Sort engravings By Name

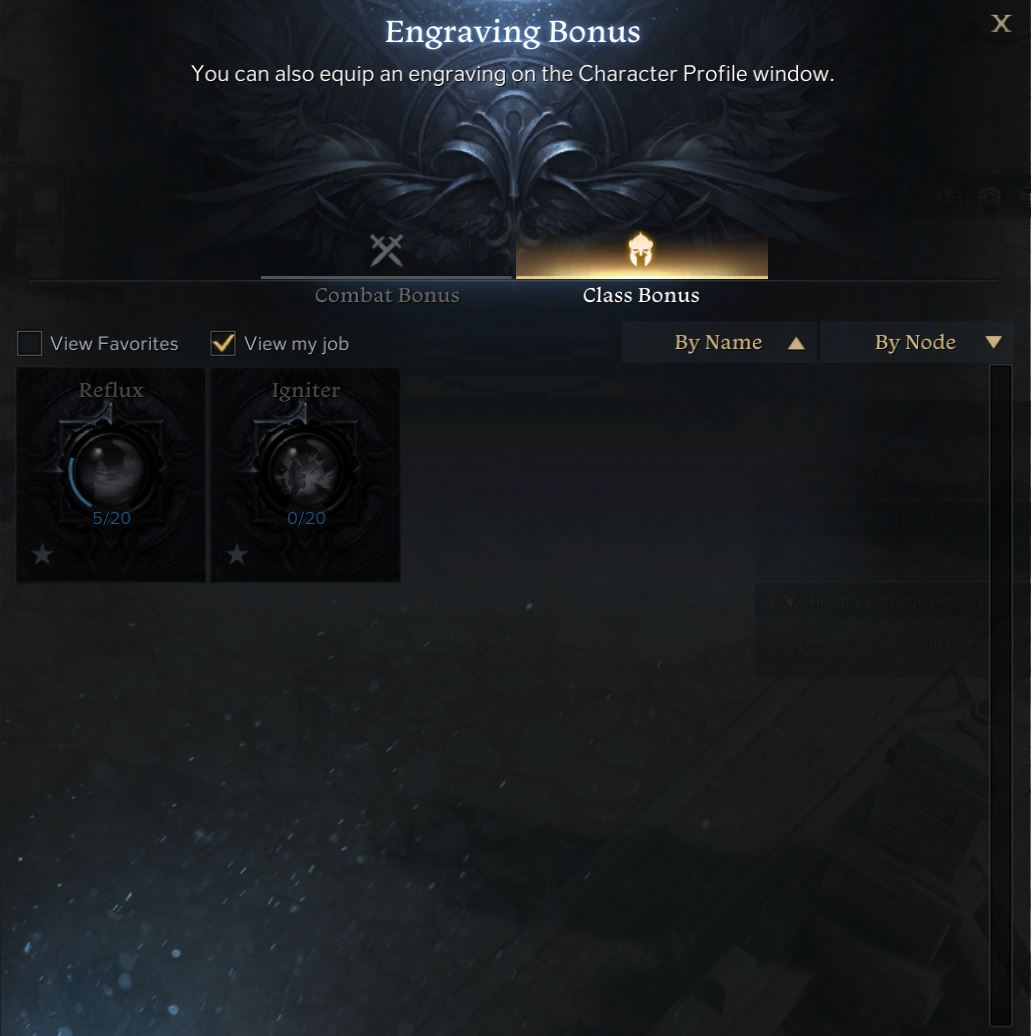pyautogui.click(x=720, y=342)
